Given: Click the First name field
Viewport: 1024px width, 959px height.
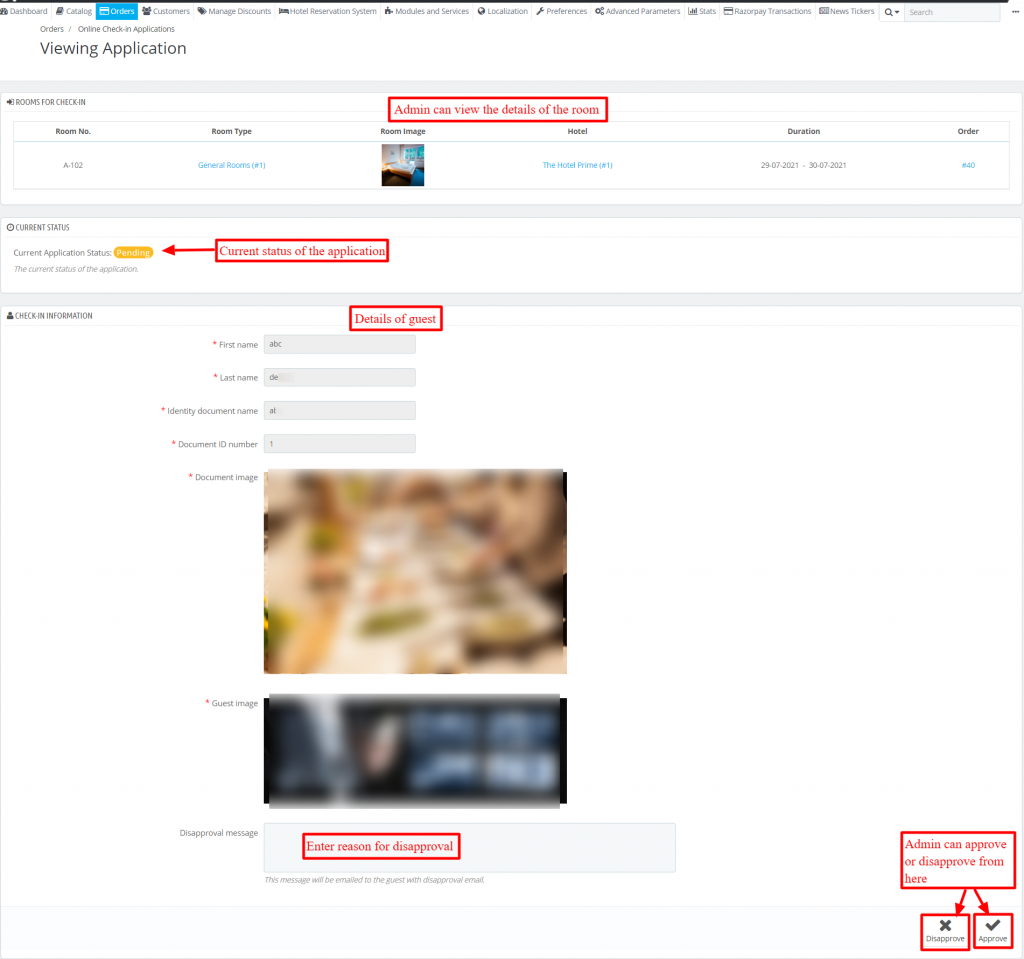Looking at the screenshot, I should (x=340, y=344).
